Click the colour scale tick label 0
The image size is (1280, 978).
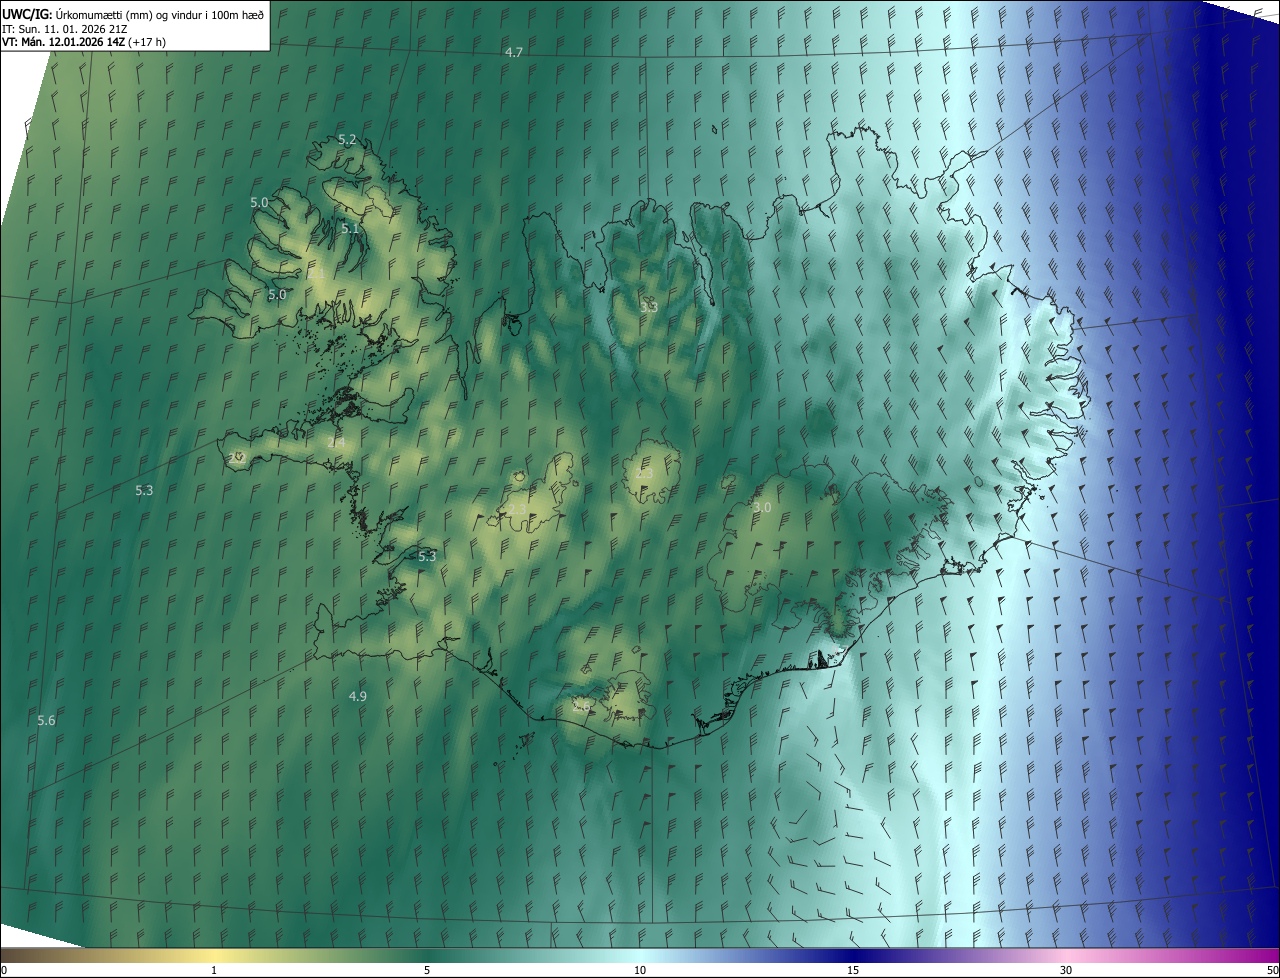pos(4,971)
